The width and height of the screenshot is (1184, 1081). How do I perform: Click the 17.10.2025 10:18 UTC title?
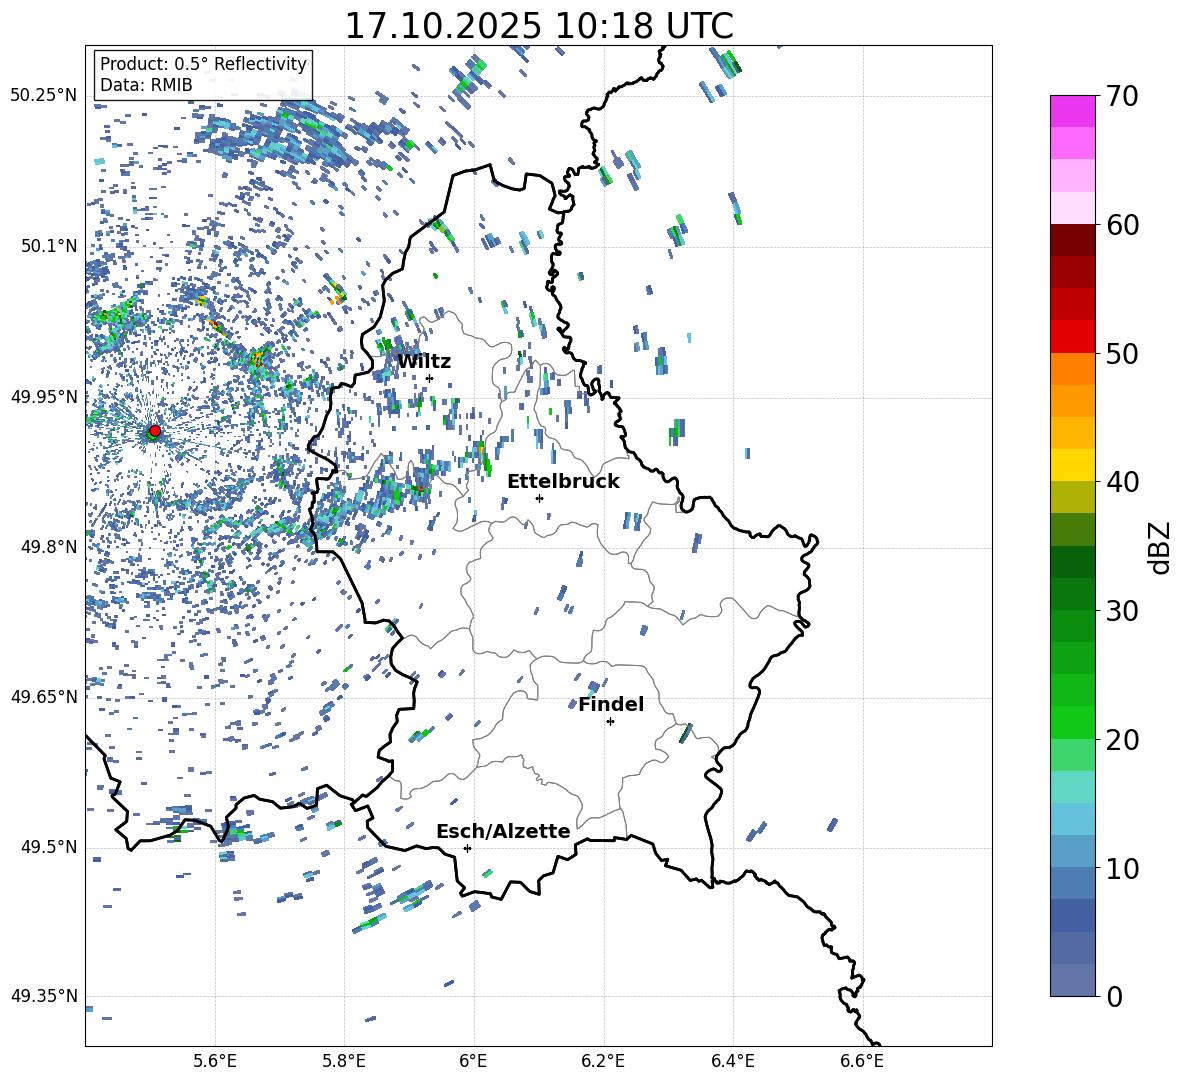[x=538, y=25]
